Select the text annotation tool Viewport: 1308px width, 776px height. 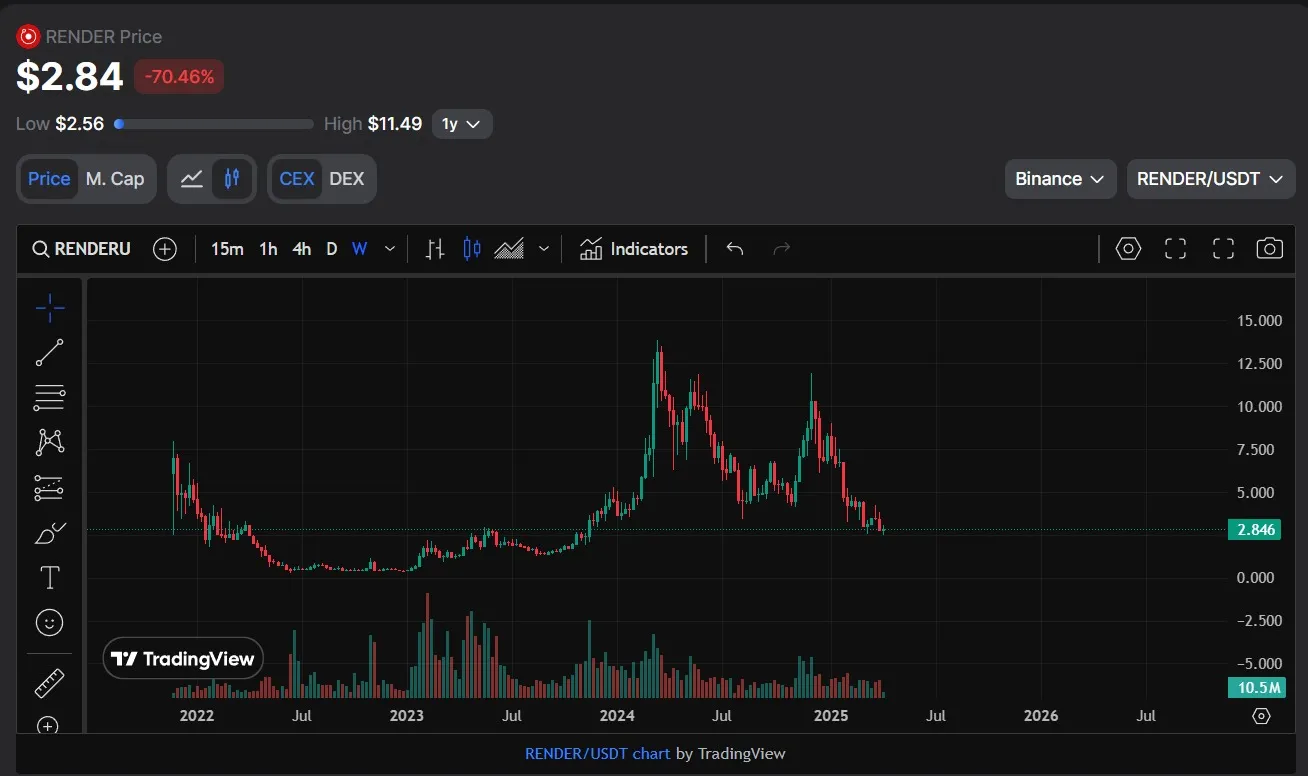pyautogui.click(x=49, y=578)
